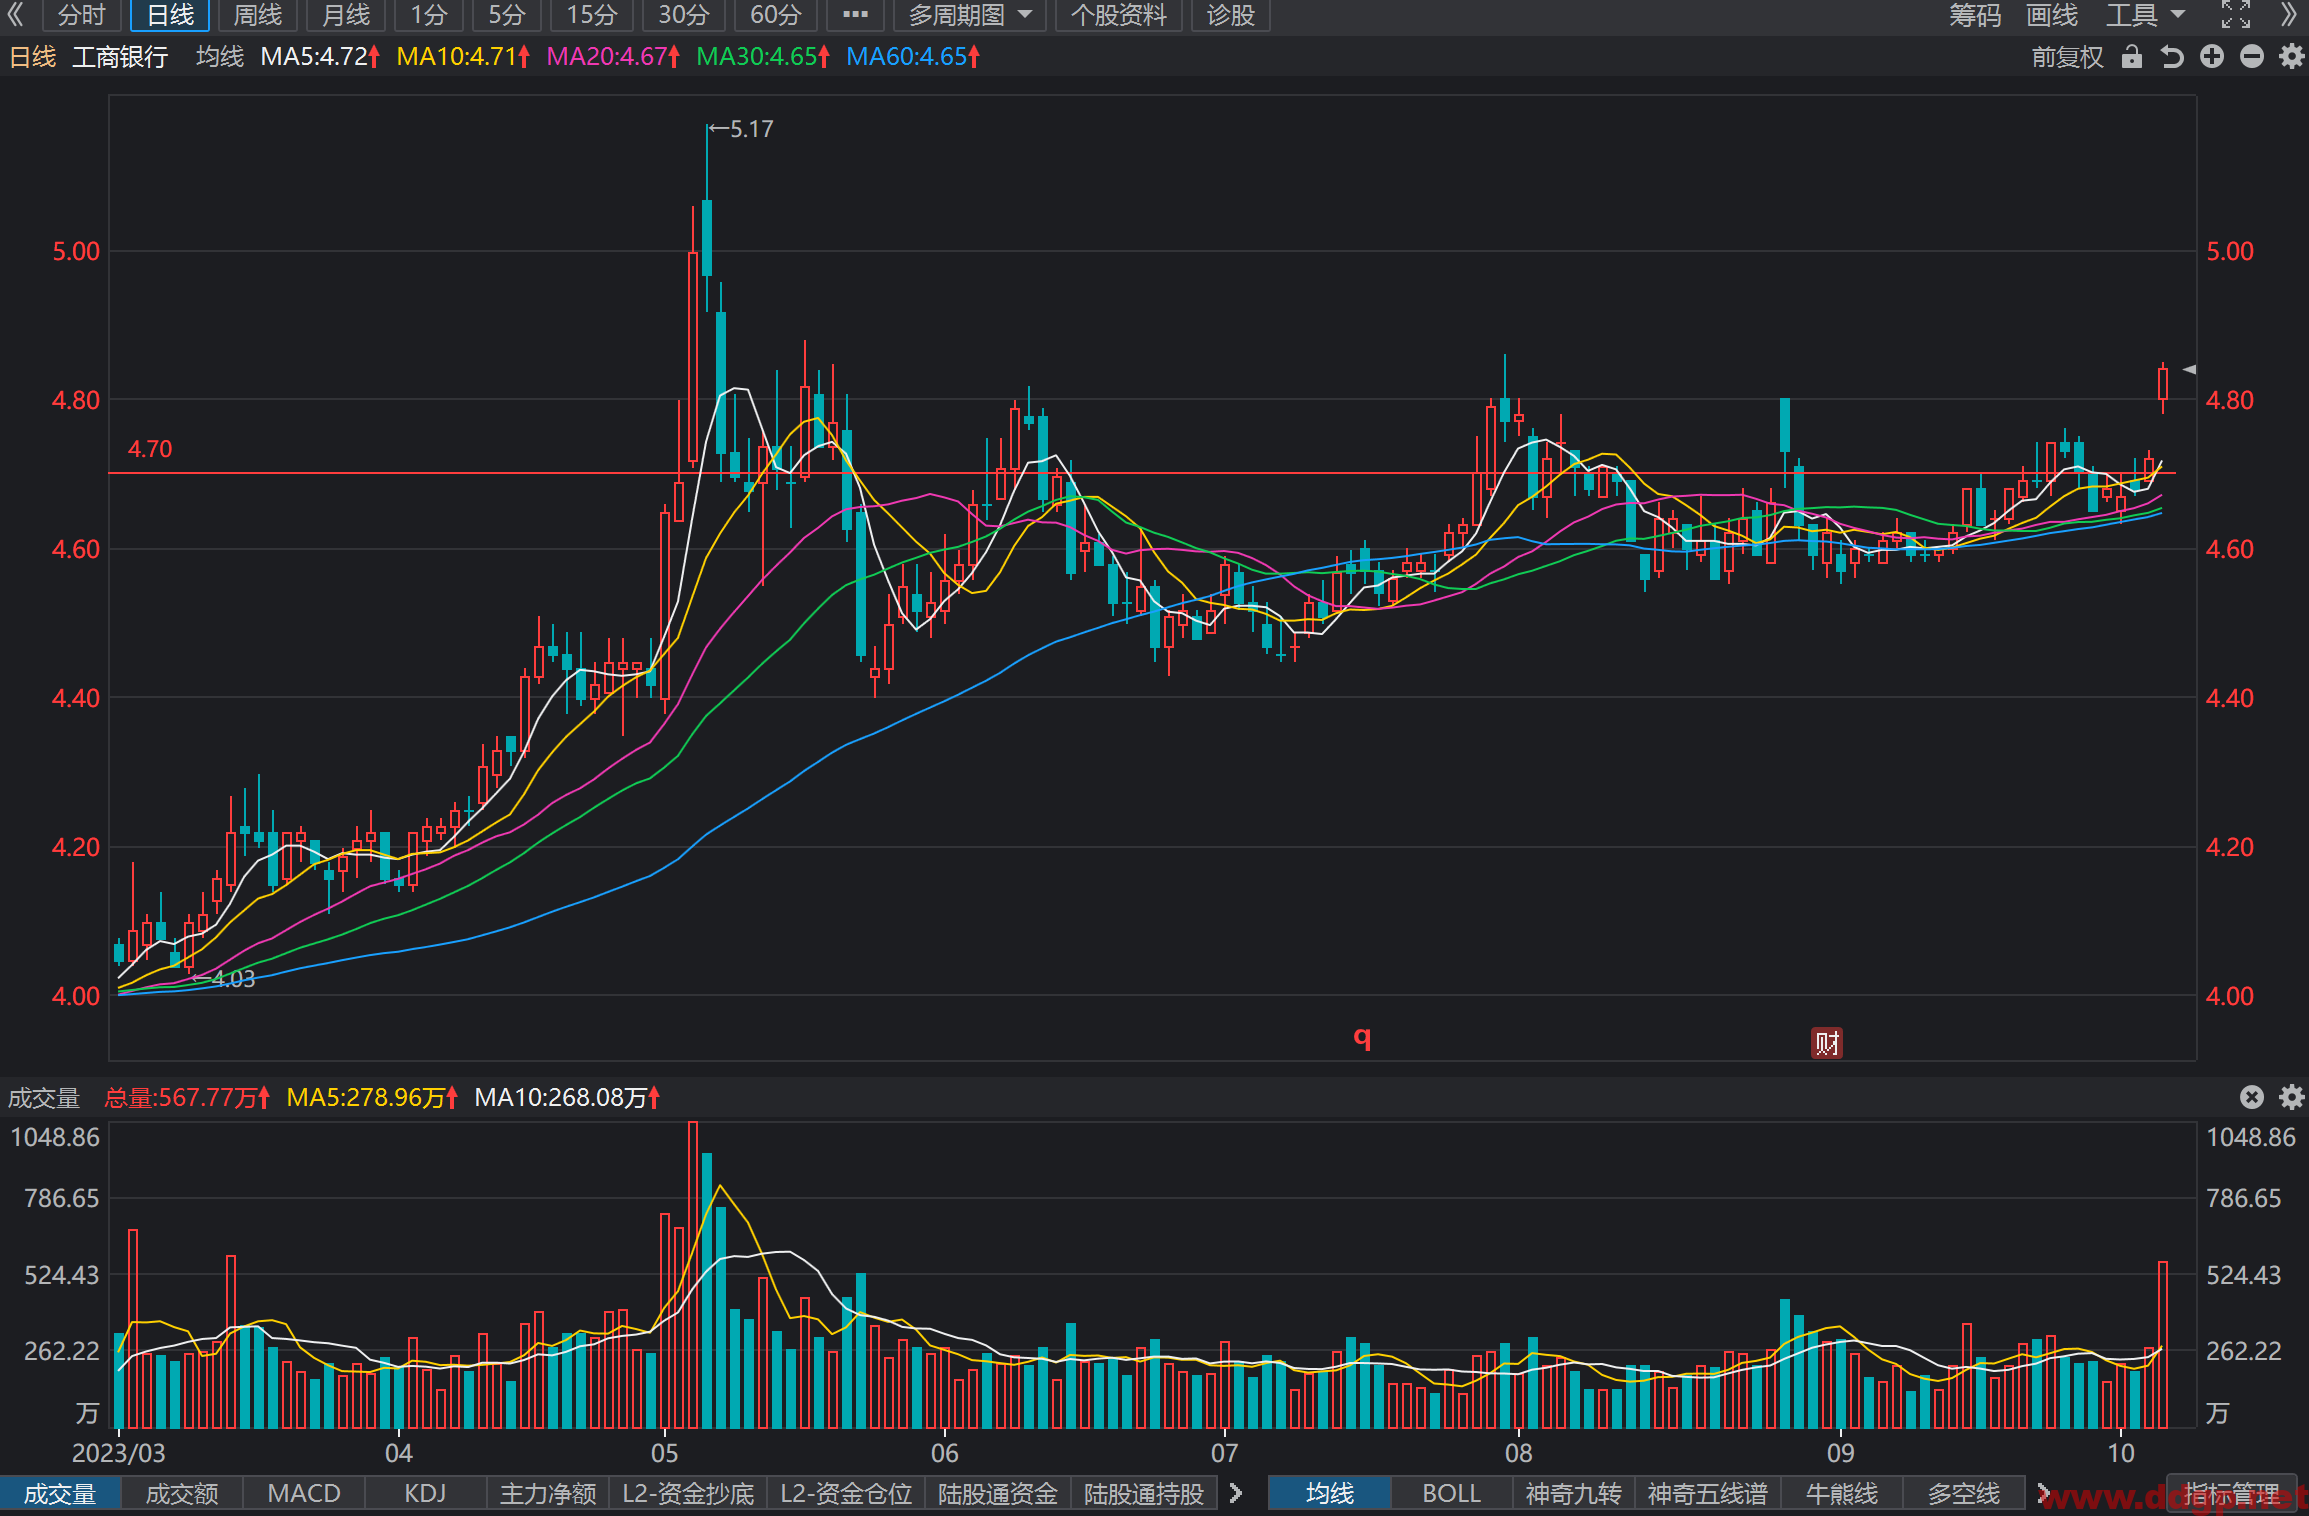Select 神奇九转 overlay indicator tab
This screenshot has height=1516, width=2309.
[1573, 1493]
